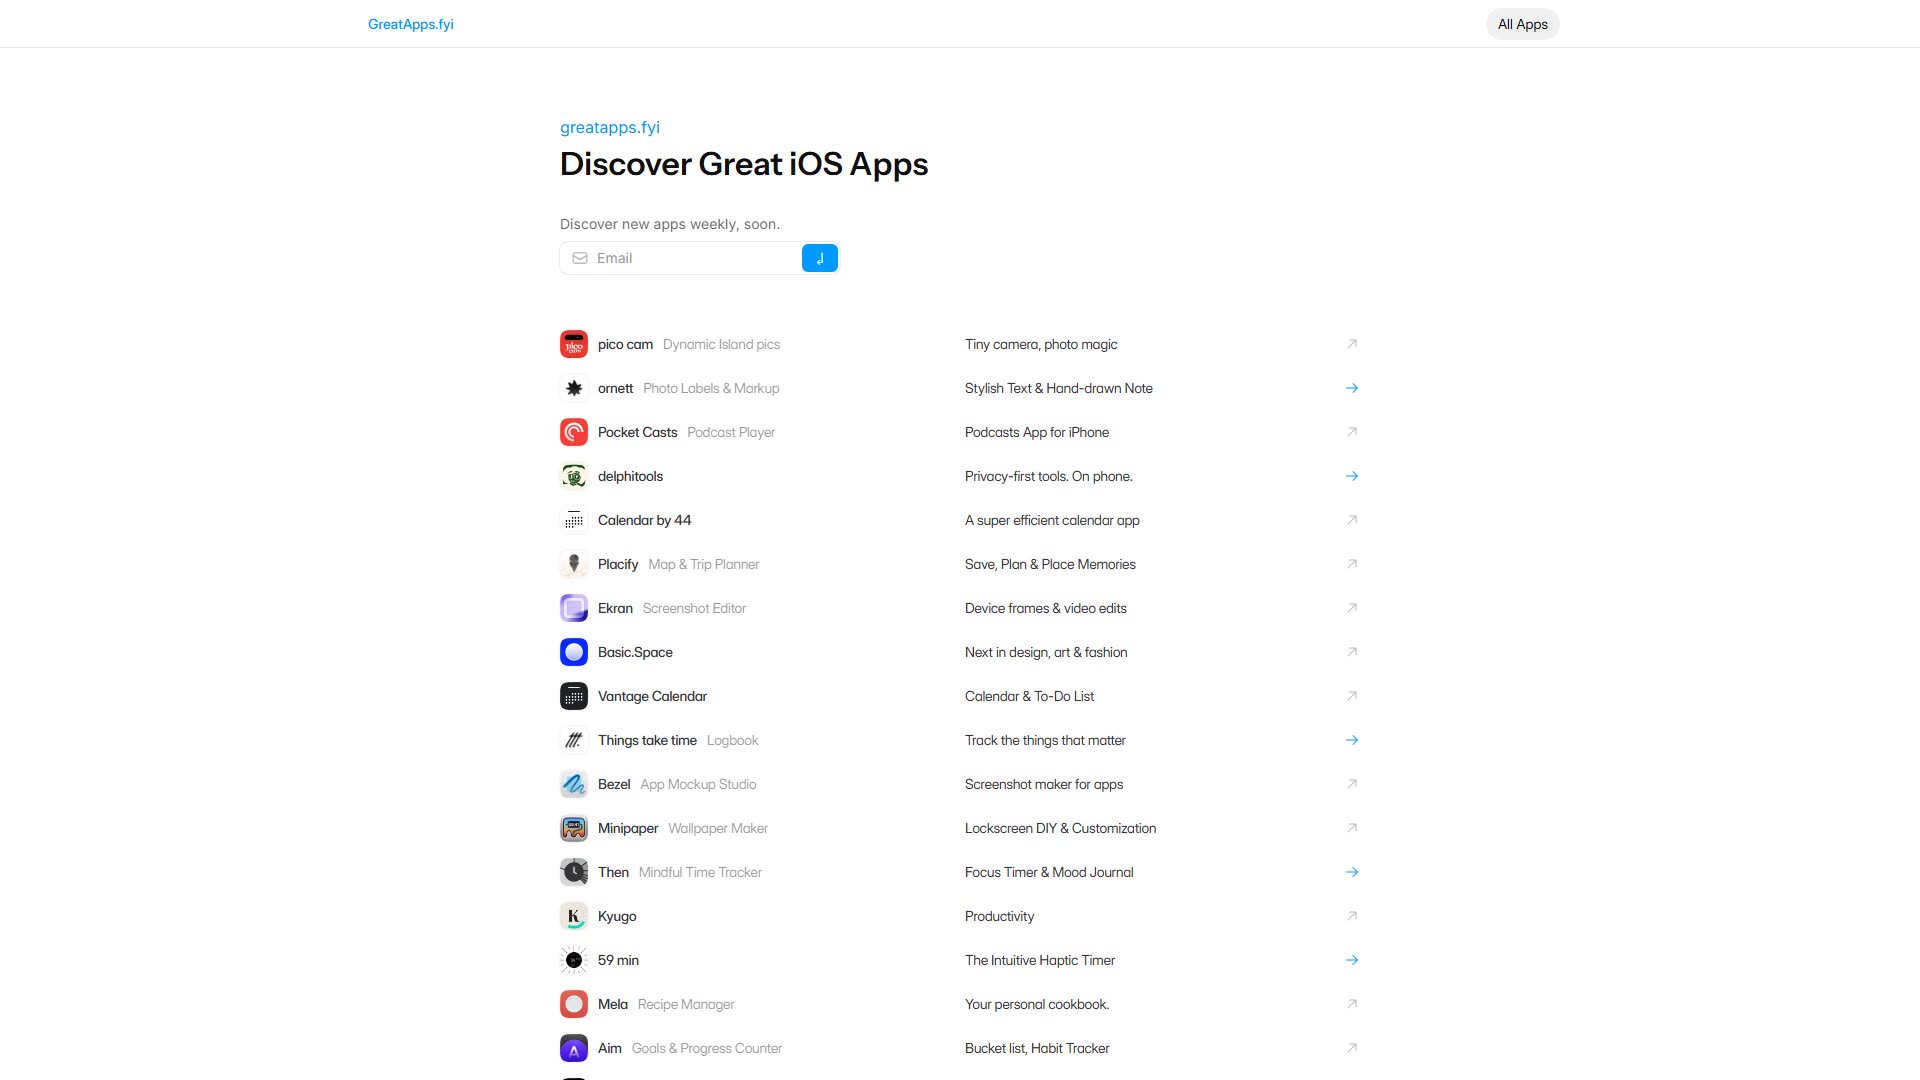Image resolution: width=1920 pixels, height=1080 pixels.
Task: Click the pico cam app icon
Action: 574,344
